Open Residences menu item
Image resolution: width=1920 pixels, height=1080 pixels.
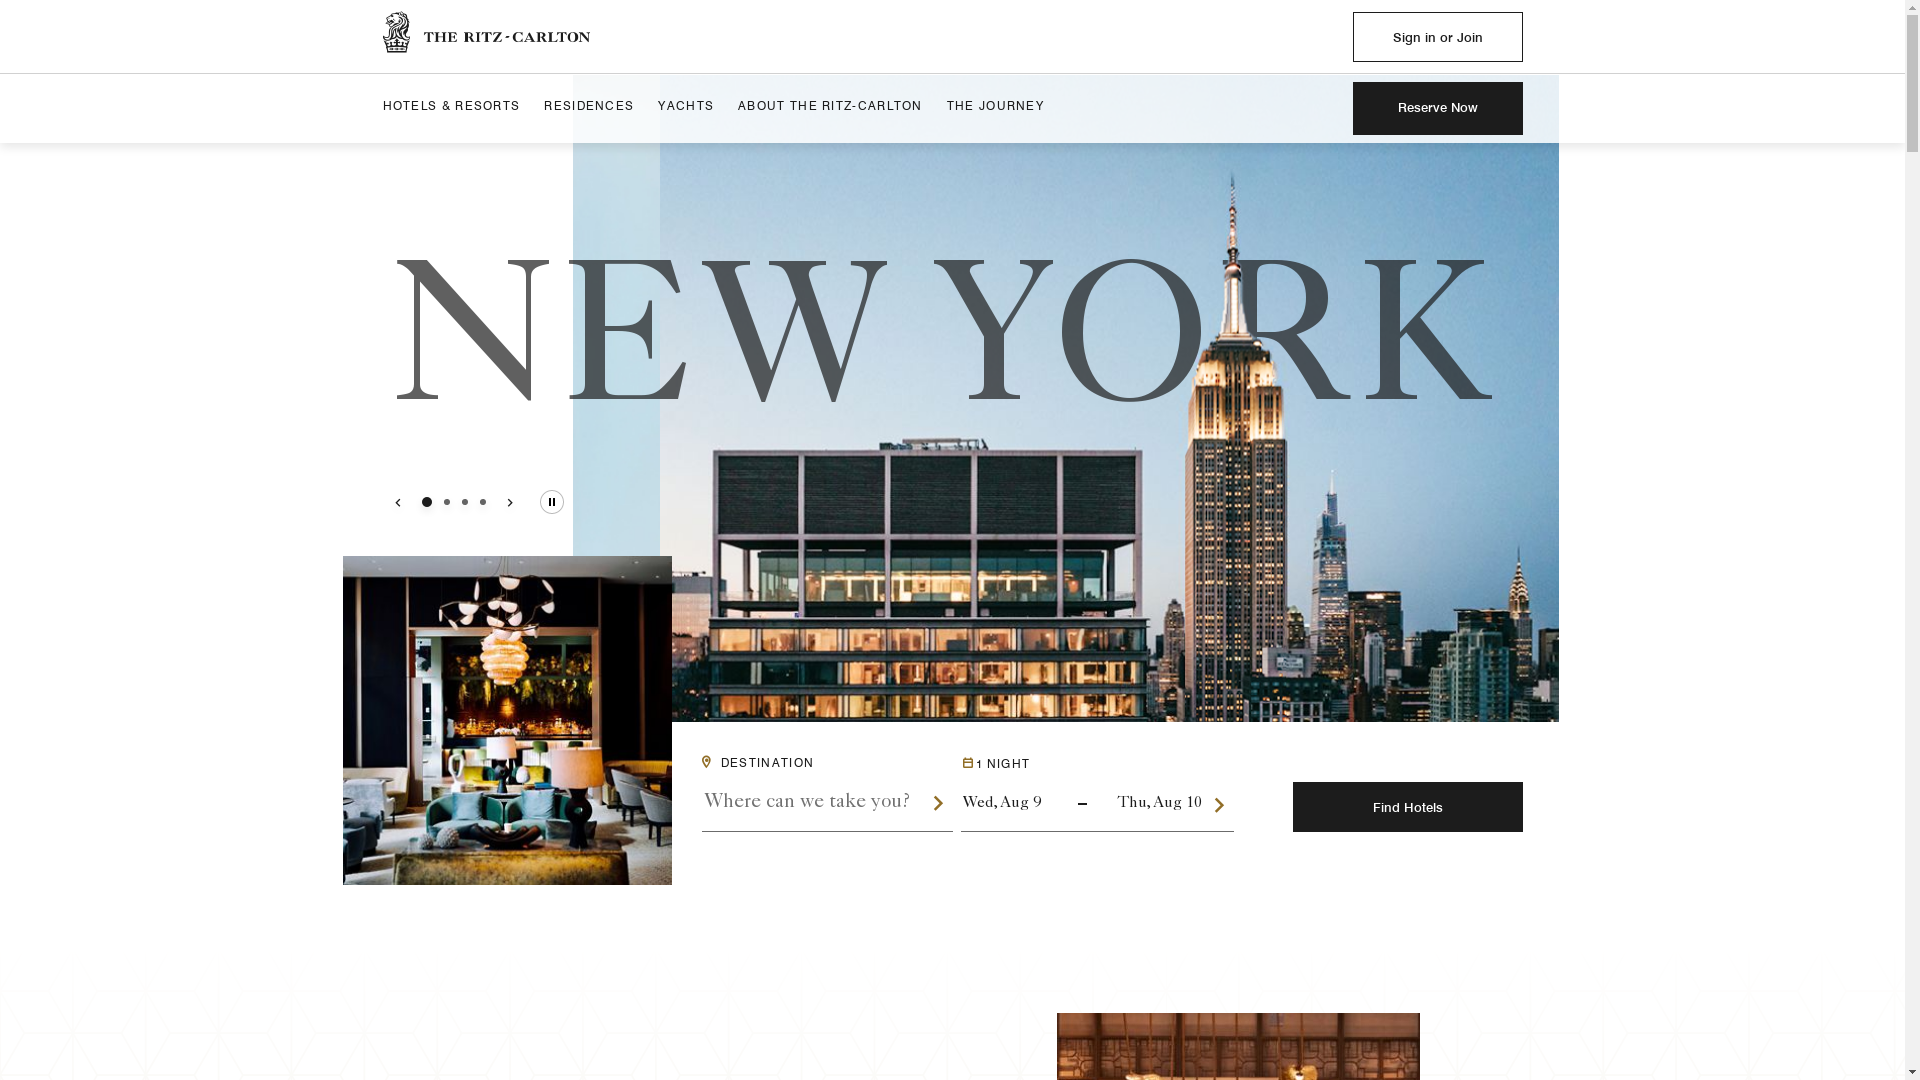coord(589,107)
